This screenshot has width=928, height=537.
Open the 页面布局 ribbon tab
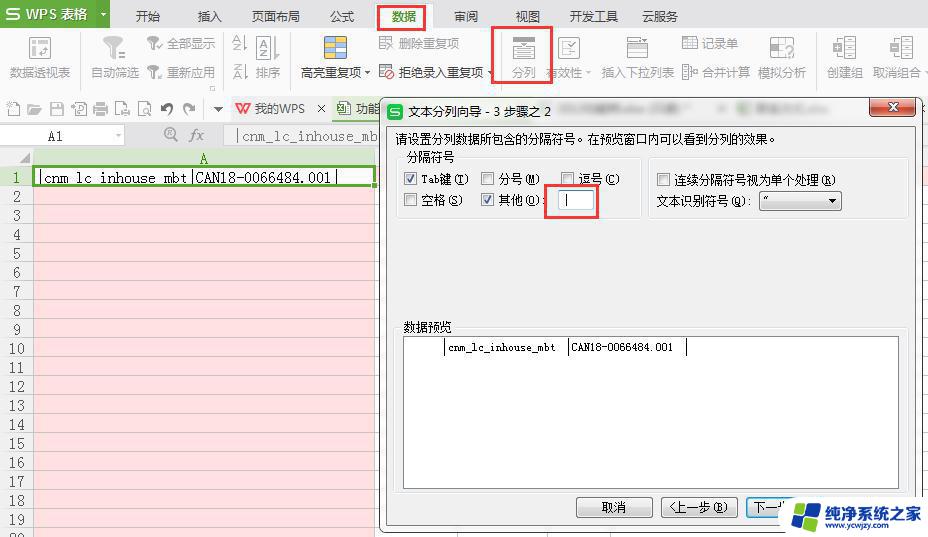(275, 16)
